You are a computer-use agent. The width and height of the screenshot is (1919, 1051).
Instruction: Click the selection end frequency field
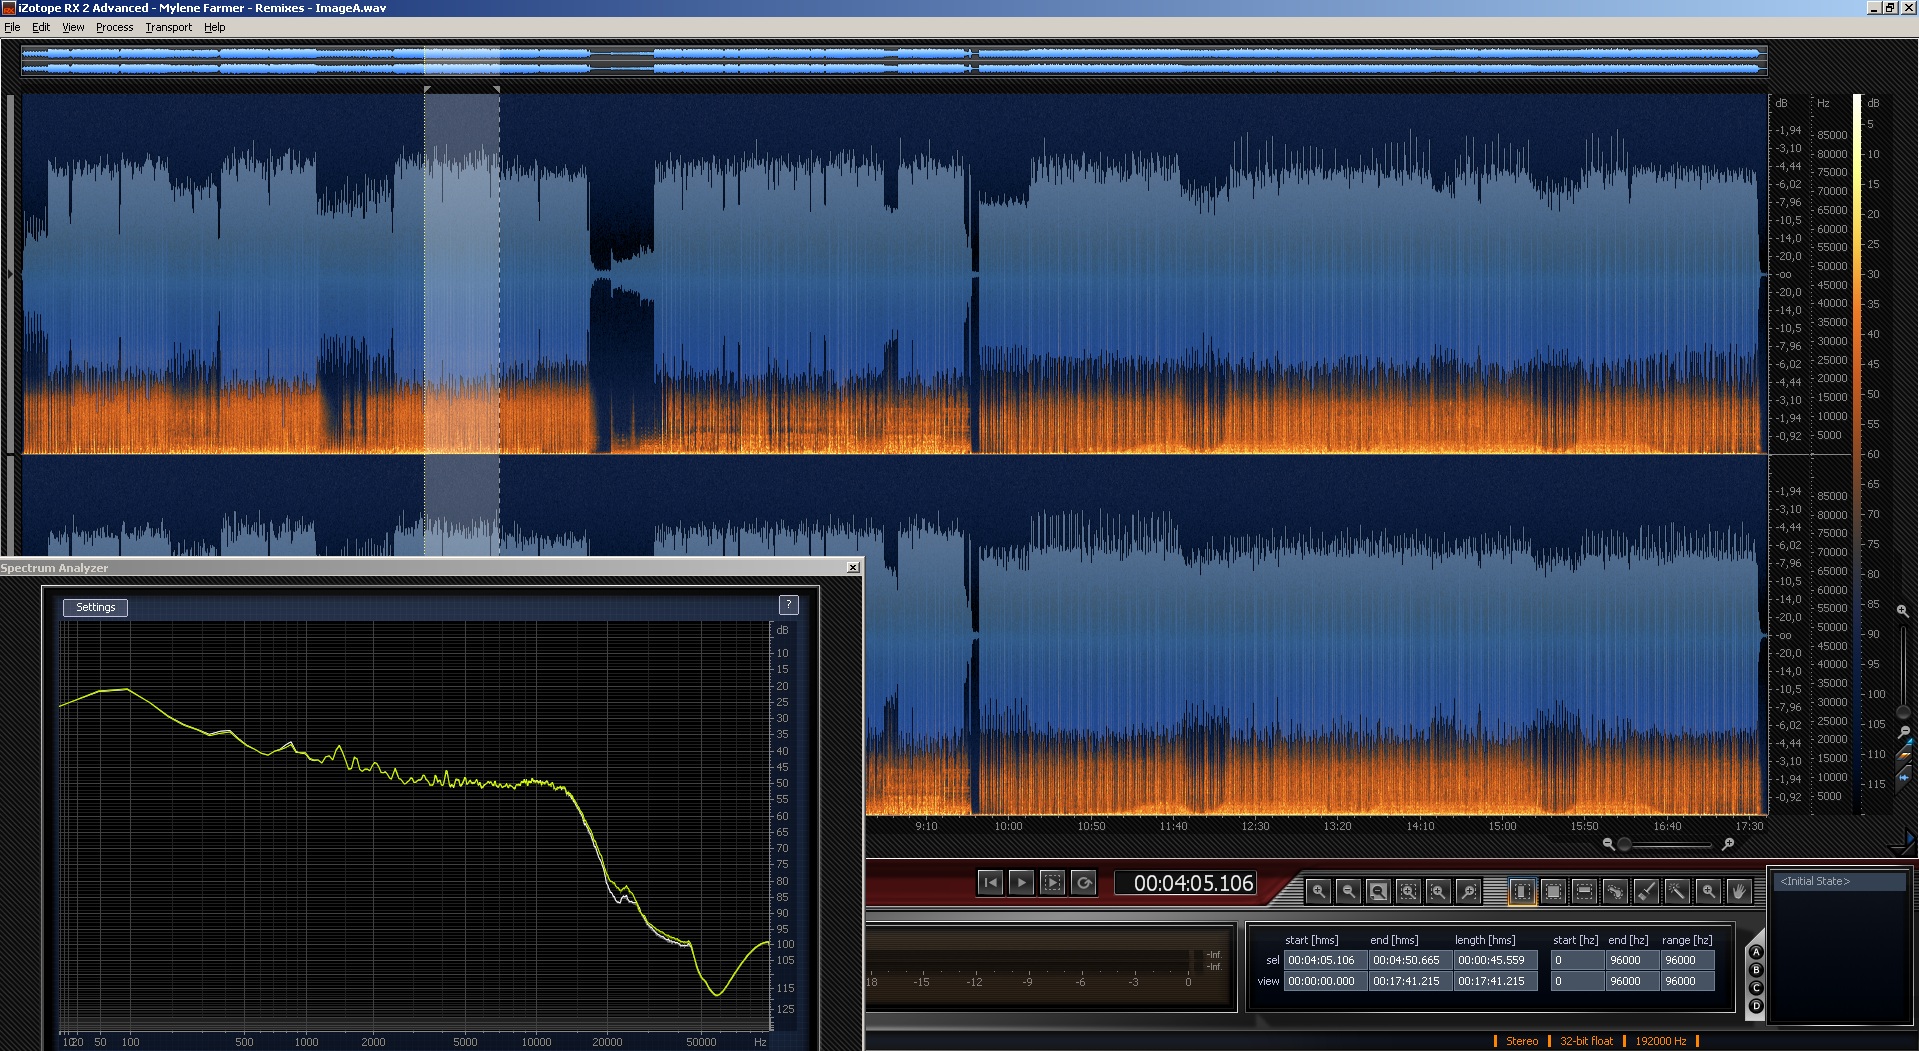click(1631, 960)
